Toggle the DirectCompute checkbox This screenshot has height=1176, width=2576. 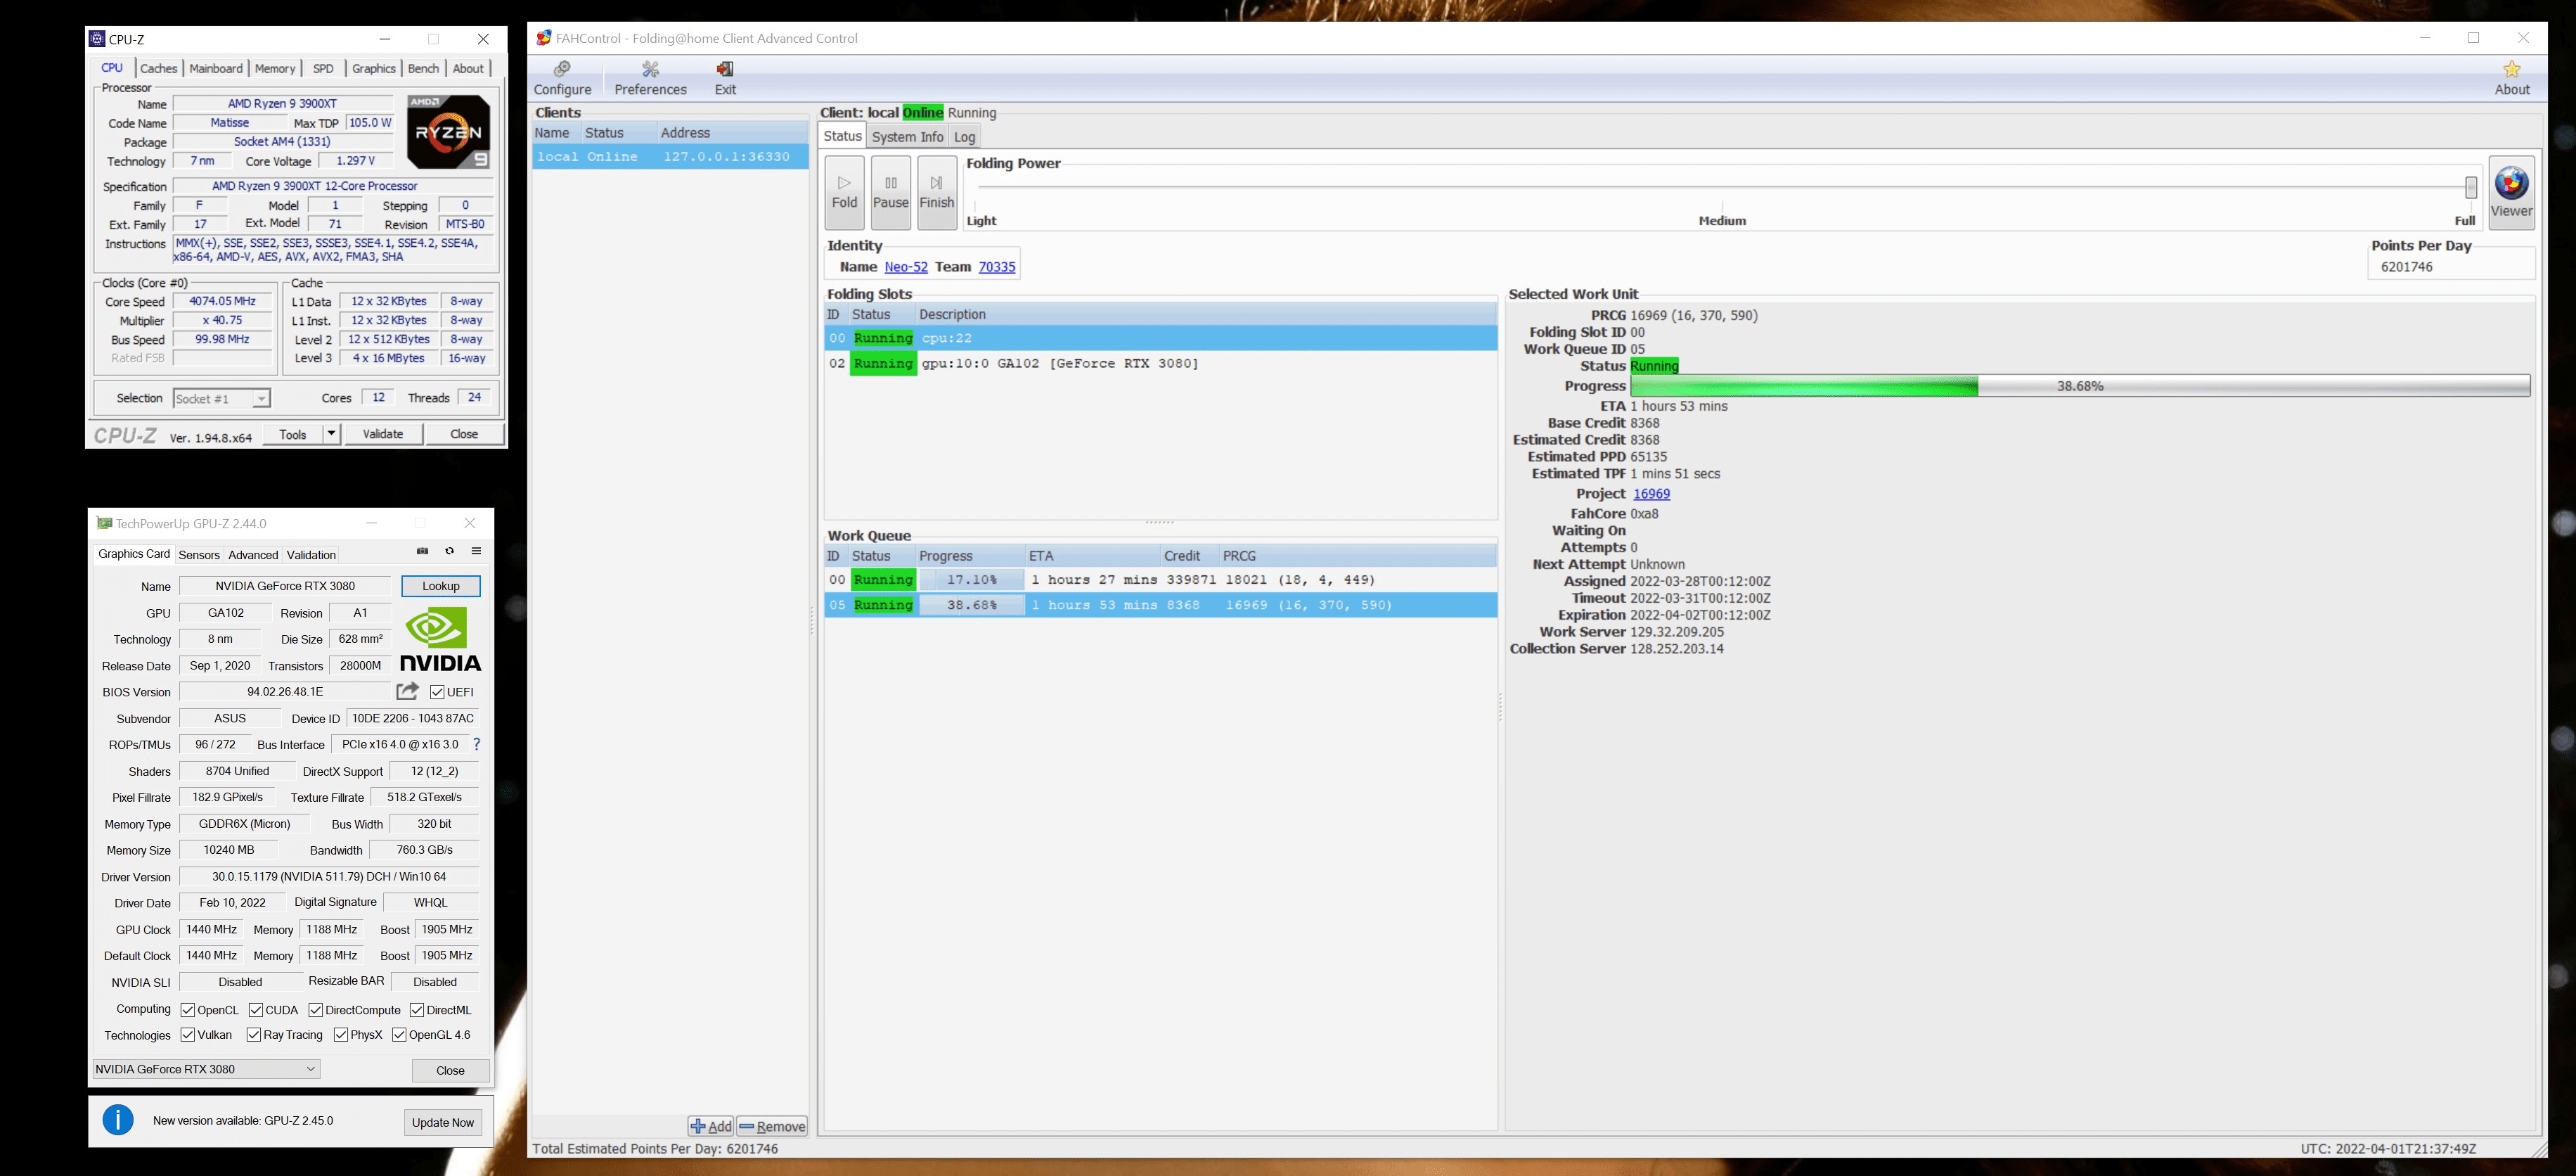click(315, 1010)
